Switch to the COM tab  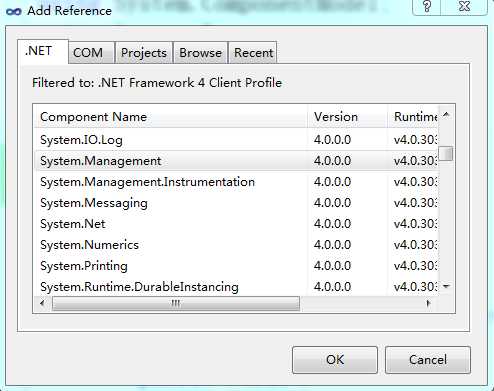click(91, 53)
